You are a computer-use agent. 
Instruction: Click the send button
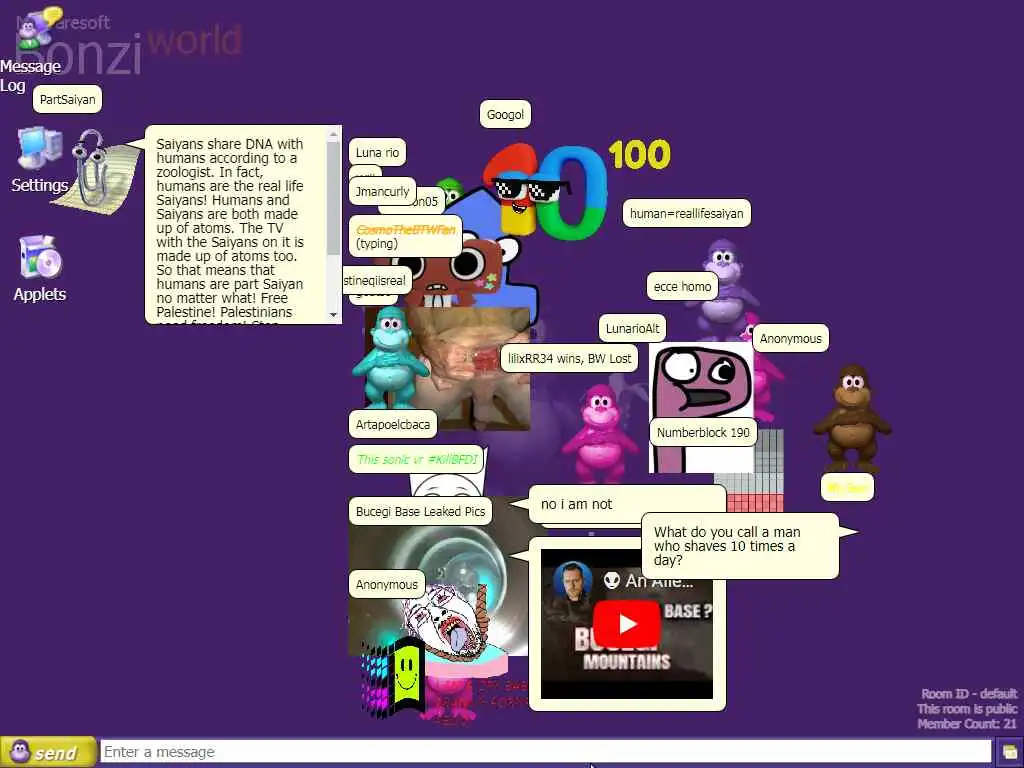tap(48, 752)
